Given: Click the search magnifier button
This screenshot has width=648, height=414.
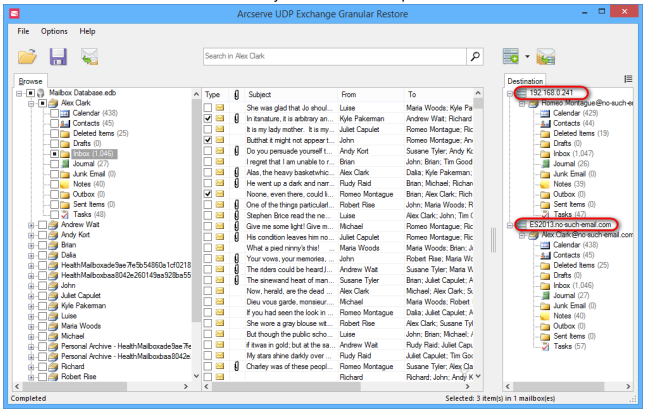Looking at the screenshot, I should (475, 56).
